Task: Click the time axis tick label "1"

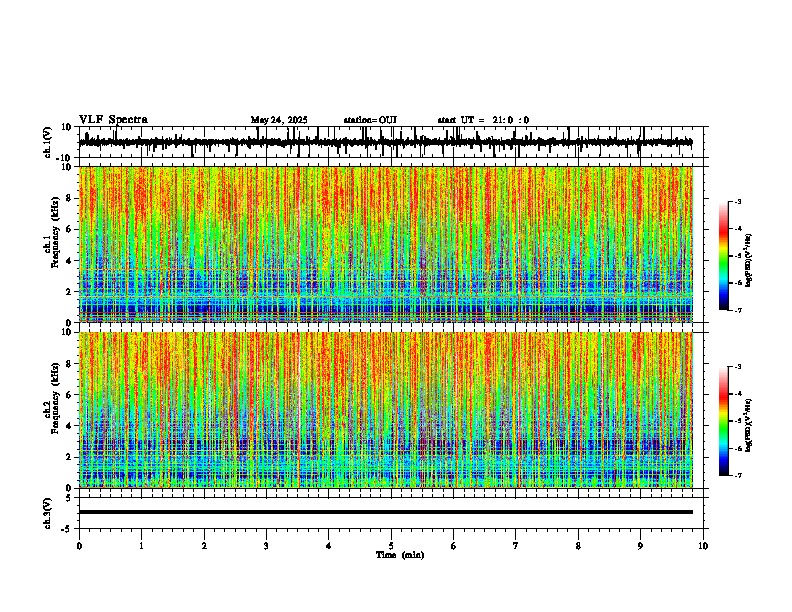Action: tap(141, 546)
